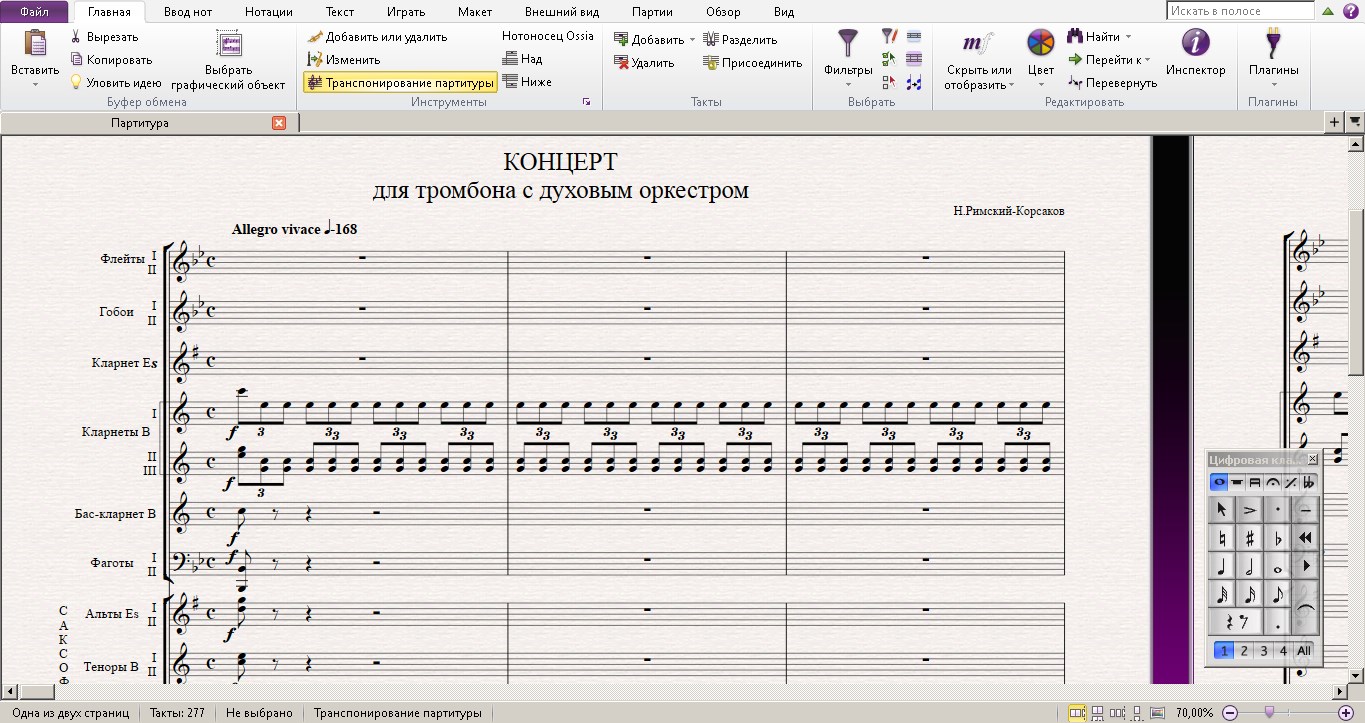The height and width of the screenshot is (723, 1365).
Task: Click the Цвет color wheel
Action: point(1041,44)
